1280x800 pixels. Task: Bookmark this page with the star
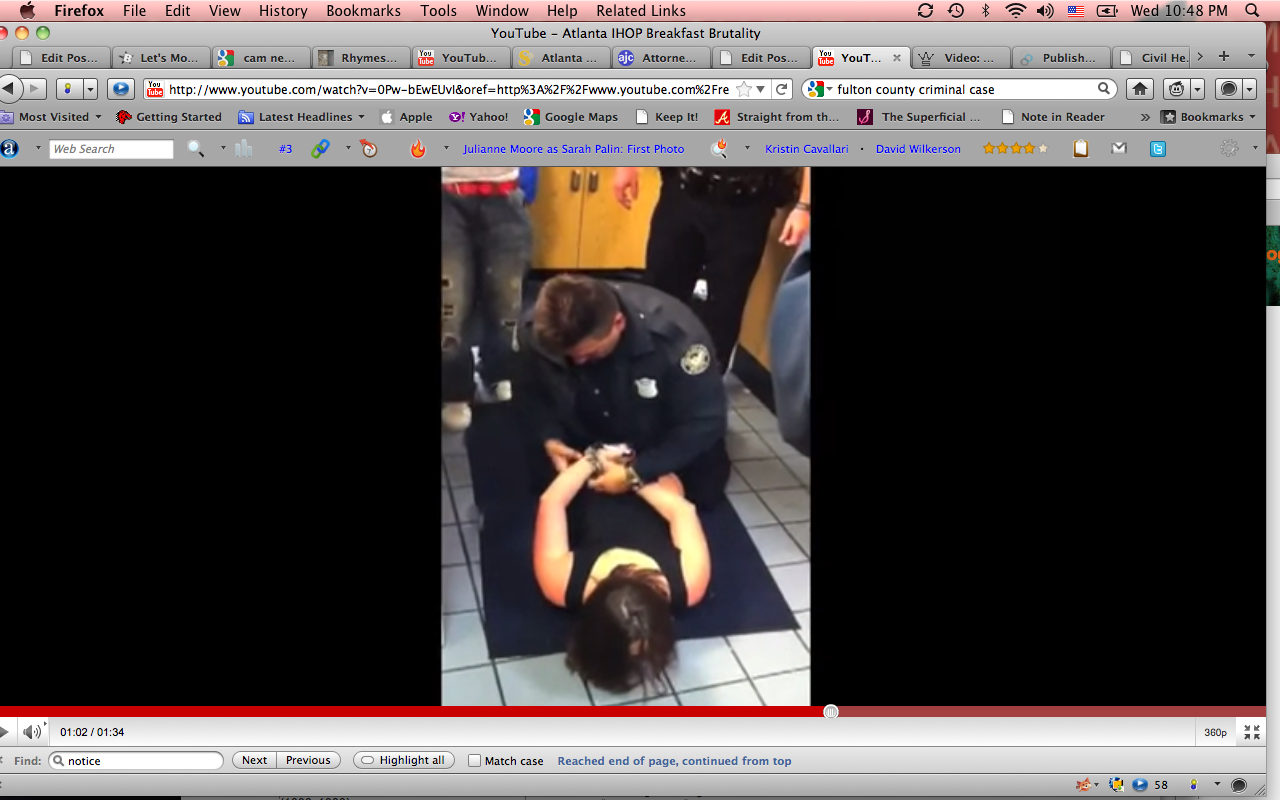[743, 89]
